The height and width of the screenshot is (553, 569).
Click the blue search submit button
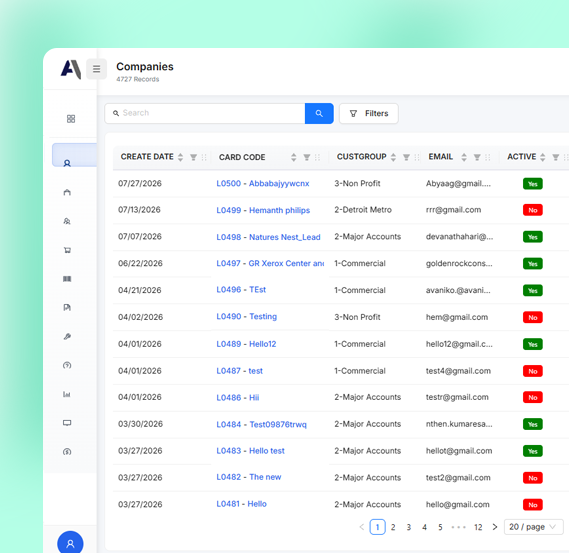319,113
